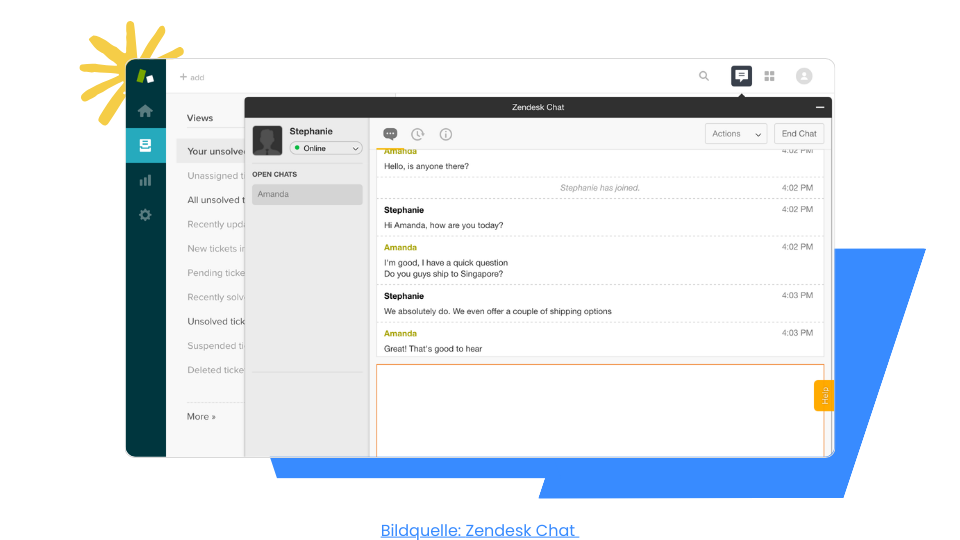
Task: Click the 'Stephanie has joined.' notice
Action: click(599, 188)
